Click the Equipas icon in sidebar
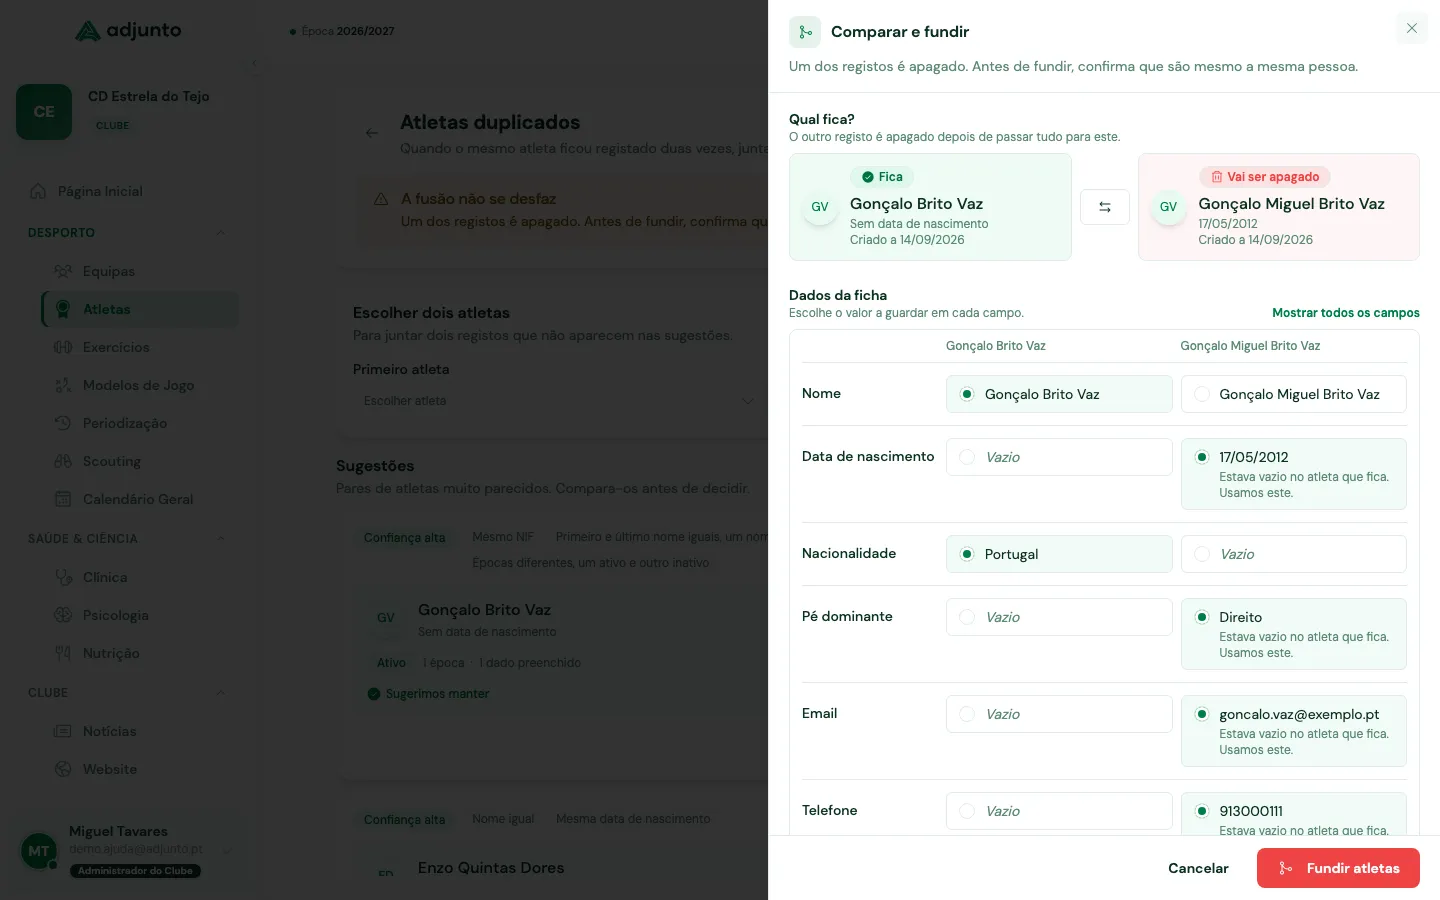 coord(63,271)
